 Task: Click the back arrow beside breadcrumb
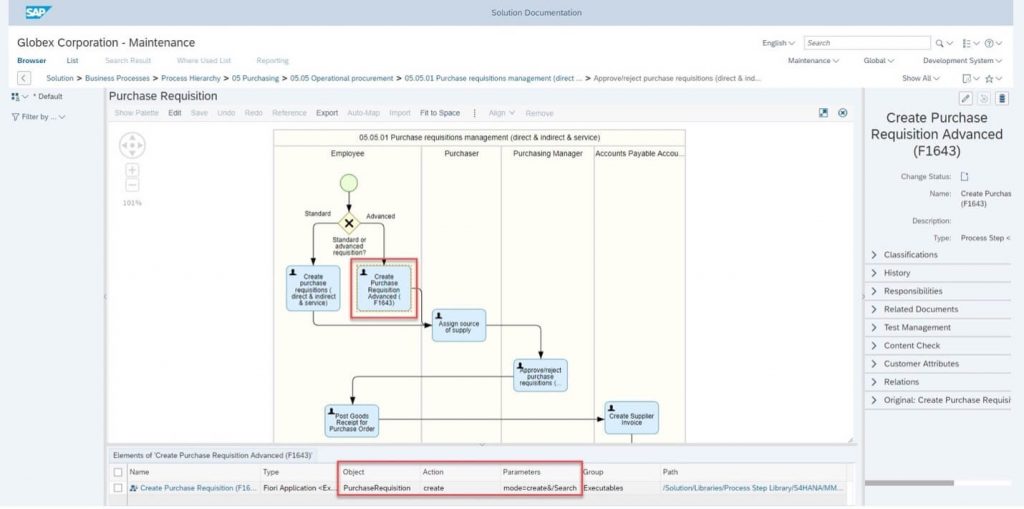tap(24, 78)
